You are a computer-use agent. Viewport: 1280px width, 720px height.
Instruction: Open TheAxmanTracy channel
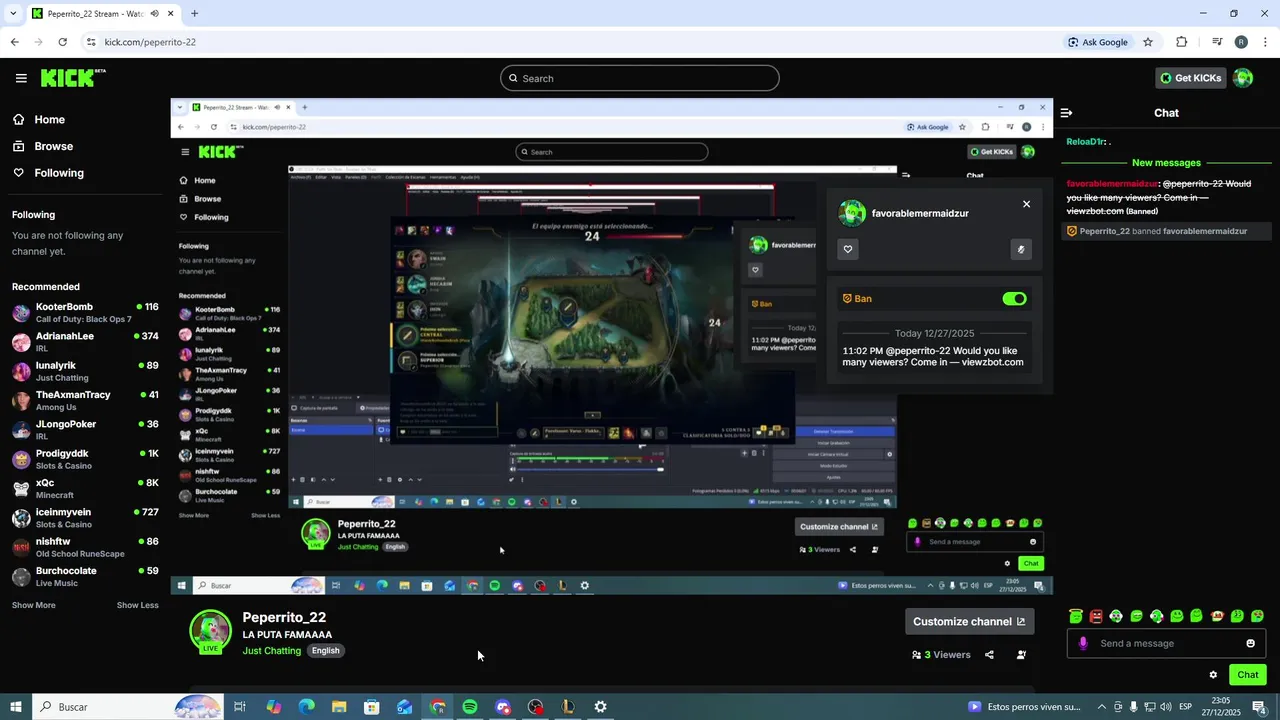click(x=84, y=400)
